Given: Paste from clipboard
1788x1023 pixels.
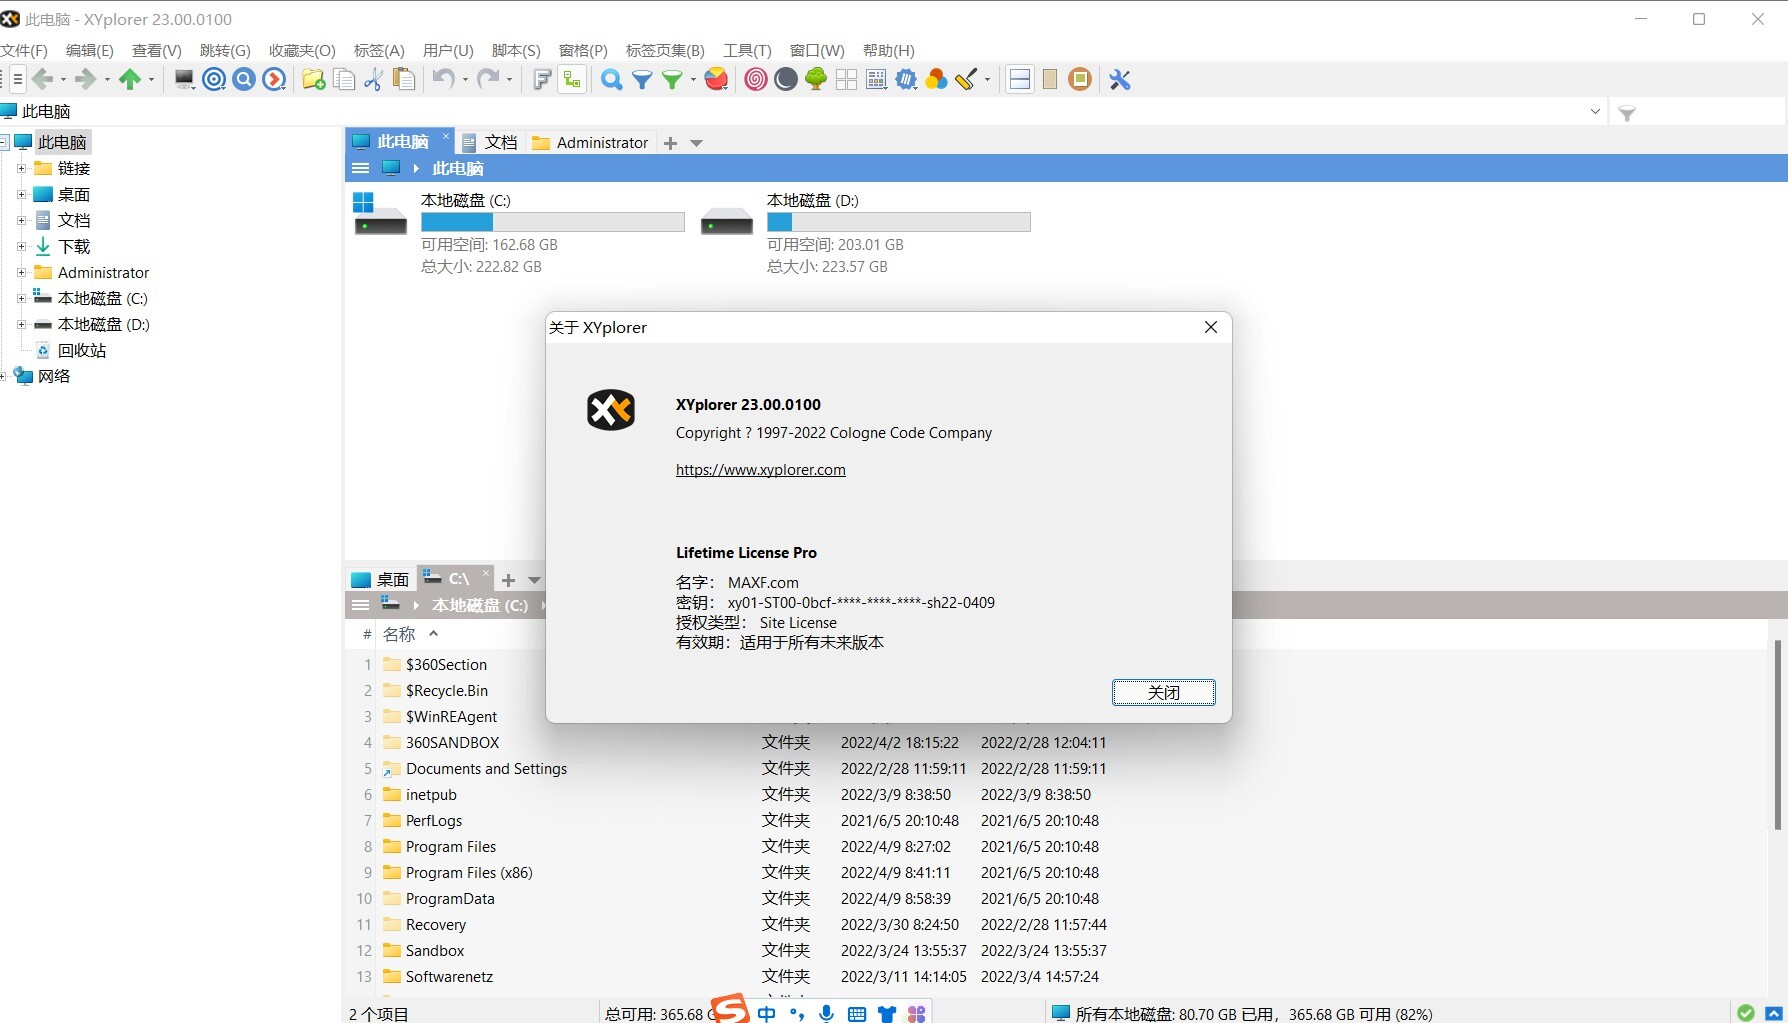Looking at the screenshot, I should [x=404, y=80].
